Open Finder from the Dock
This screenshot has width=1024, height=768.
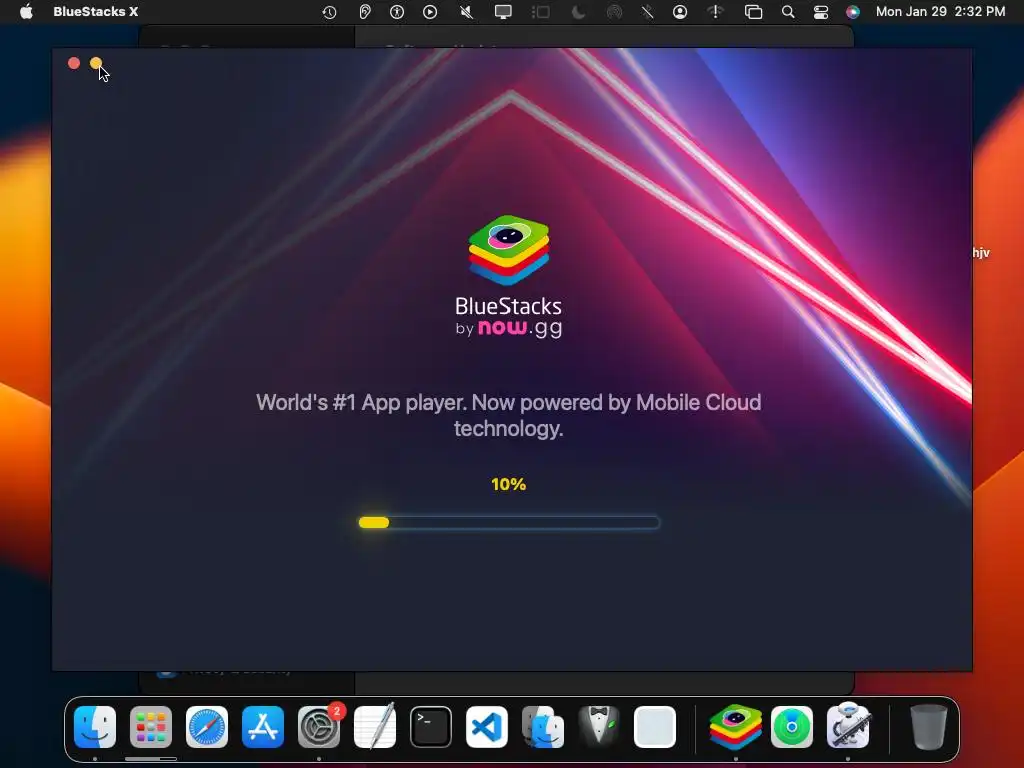coord(95,727)
